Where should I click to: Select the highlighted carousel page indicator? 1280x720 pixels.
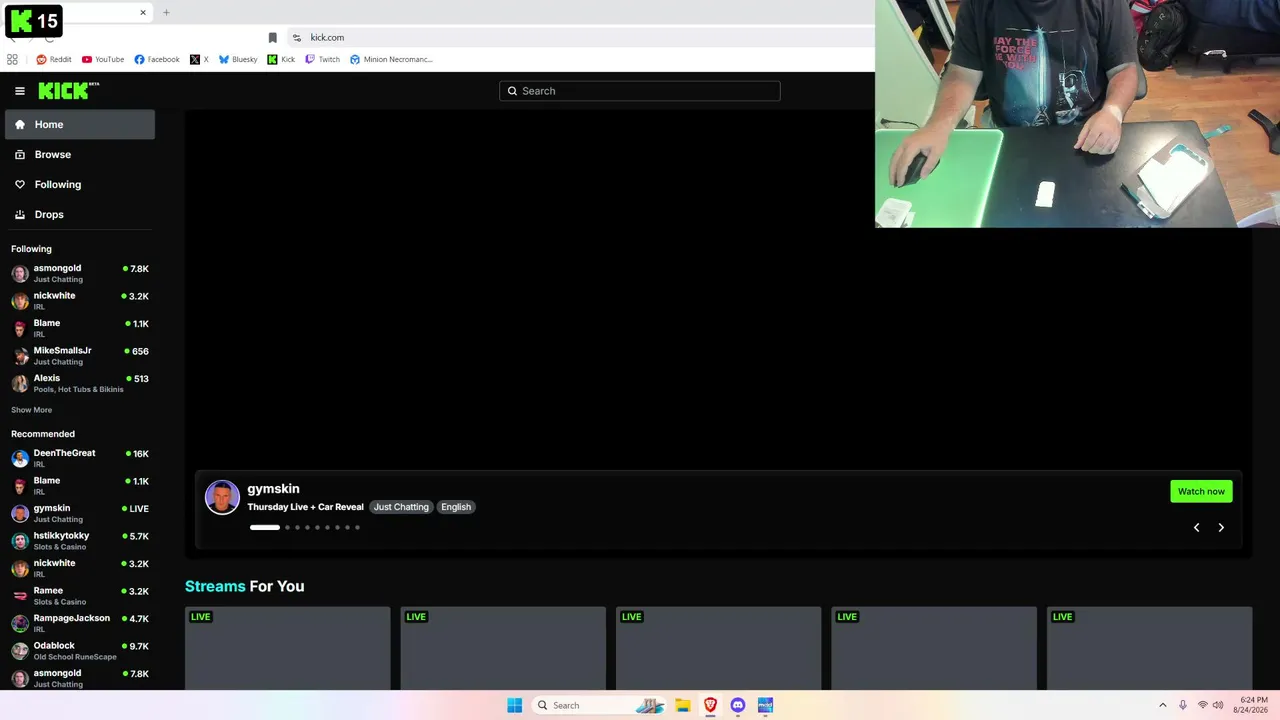pyautogui.click(x=265, y=527)
